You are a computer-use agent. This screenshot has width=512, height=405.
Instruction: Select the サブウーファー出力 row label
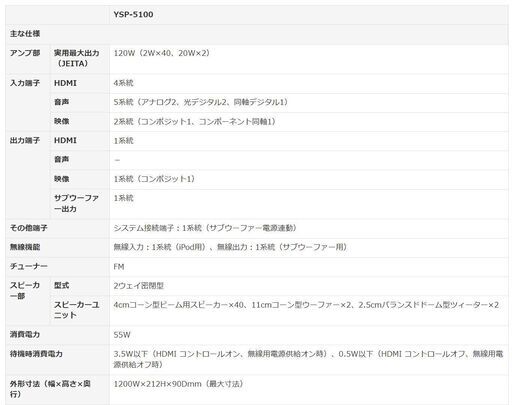click(77, 203)
